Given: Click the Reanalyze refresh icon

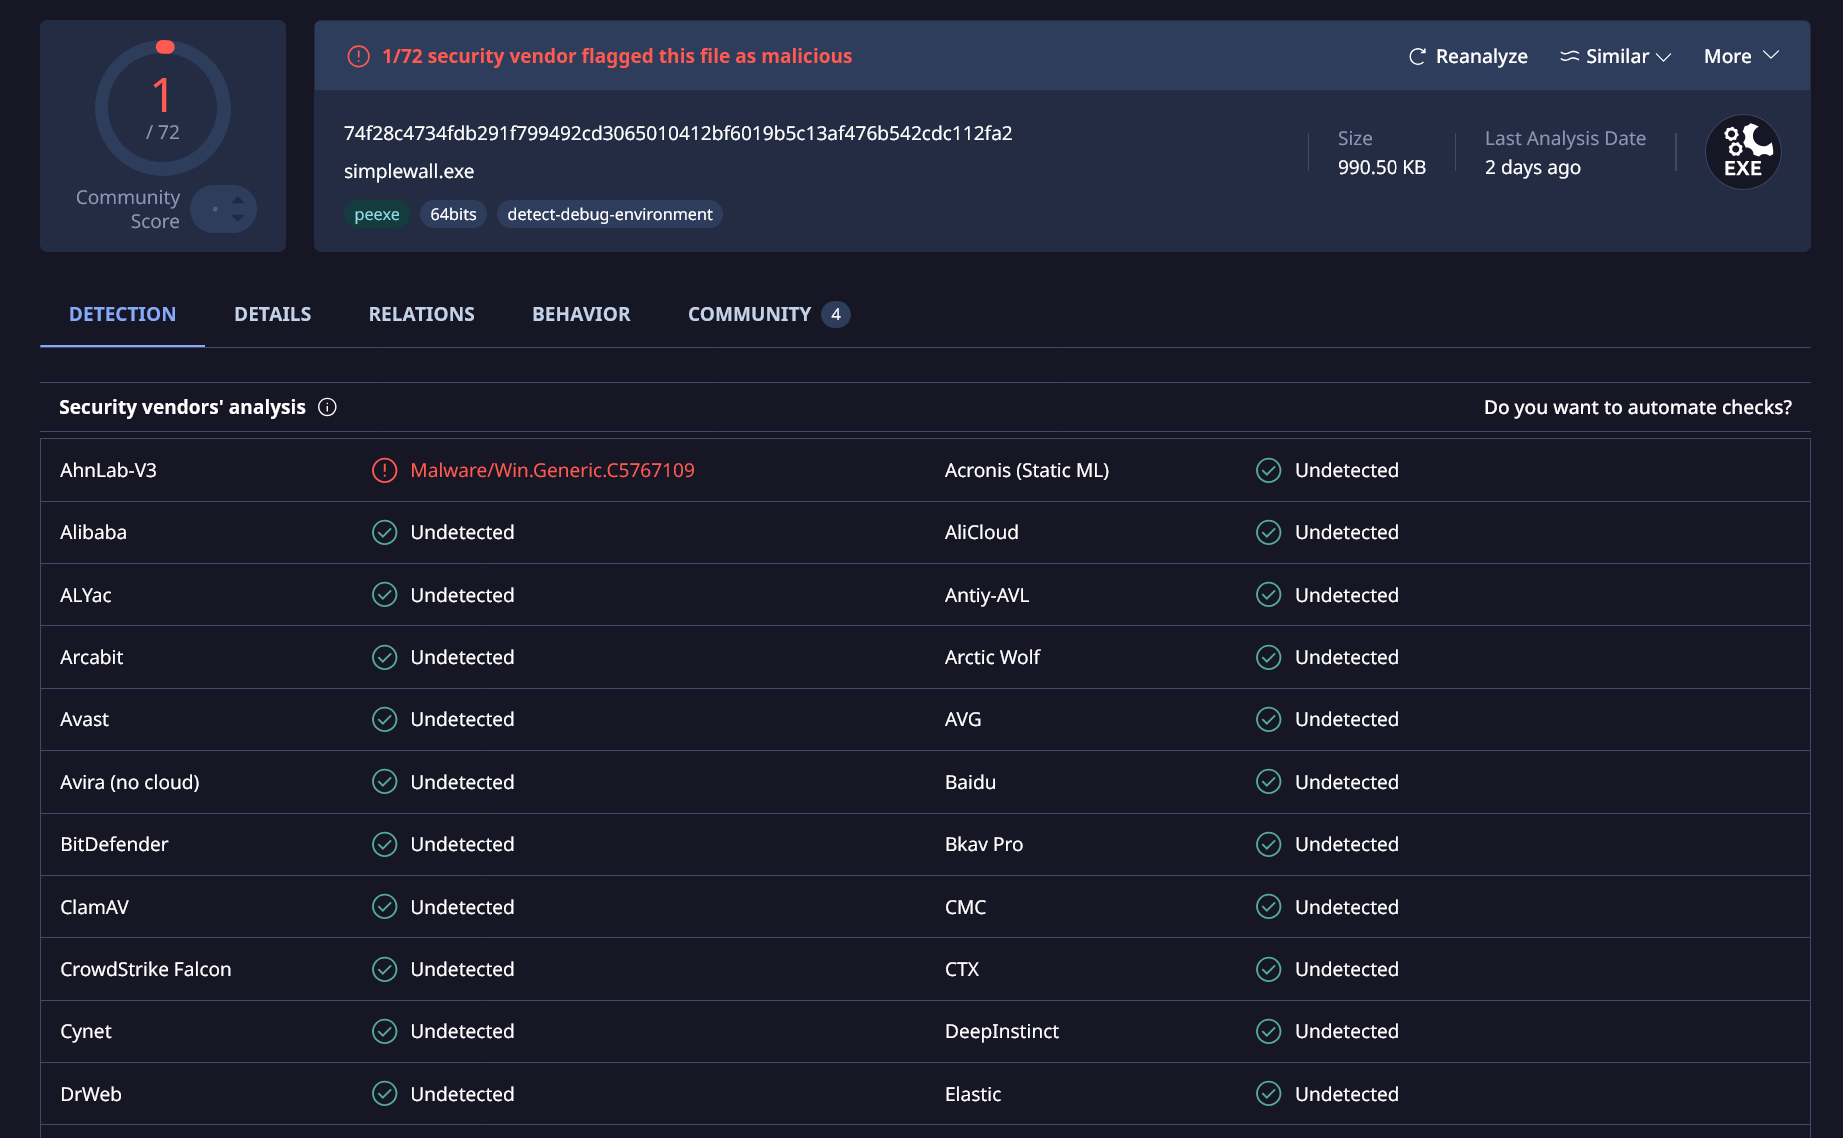Looking at the screenshot, I should pyautogui.click(x=1417, y=57).
